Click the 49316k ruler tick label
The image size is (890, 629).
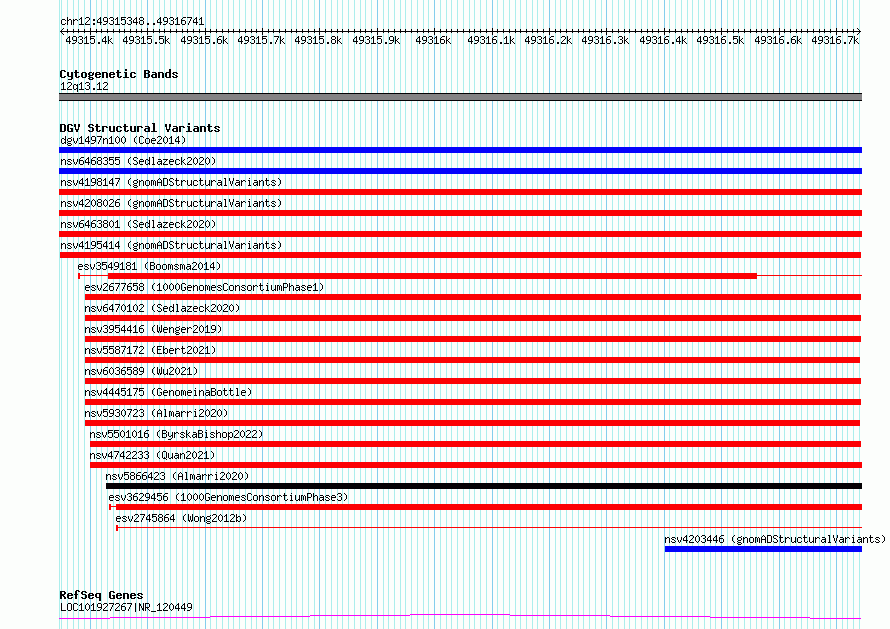[x=433, y=40]
